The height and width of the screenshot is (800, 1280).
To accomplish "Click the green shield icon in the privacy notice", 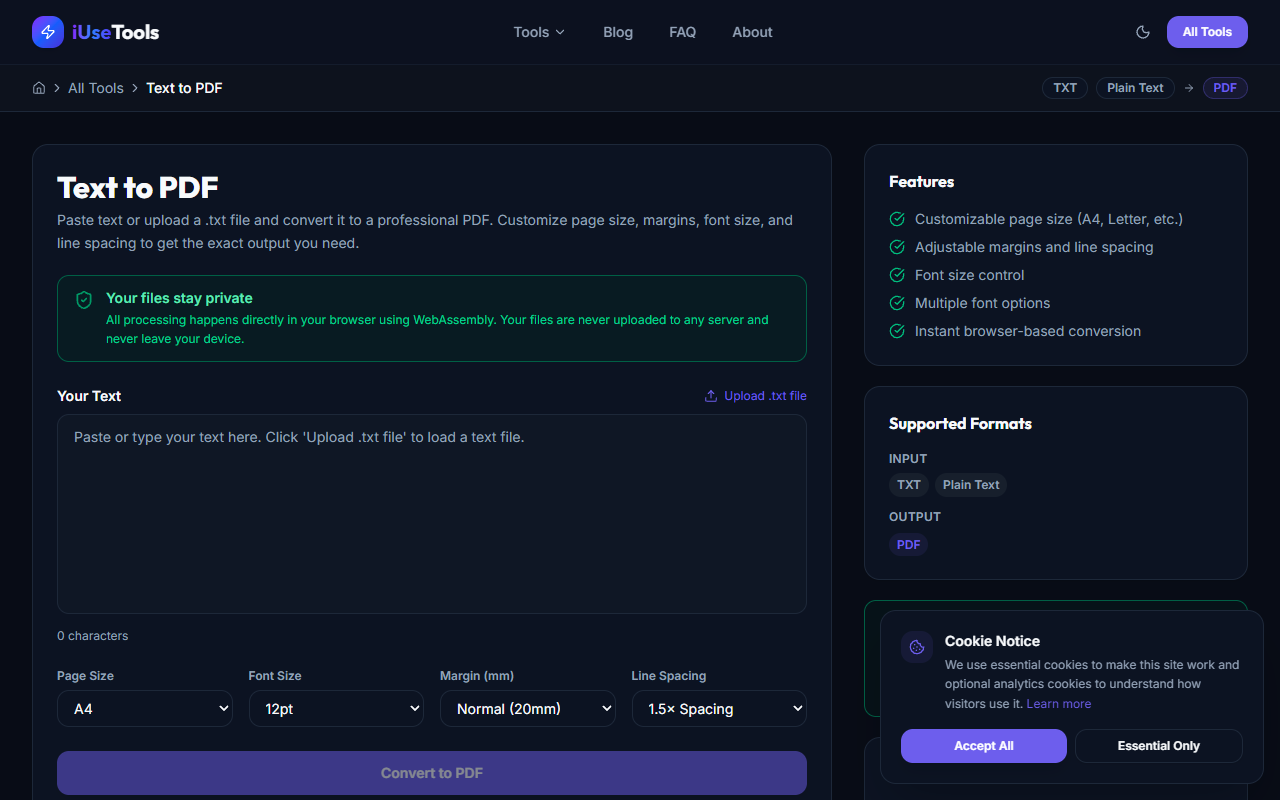I will pyautogui.click(x=84, y=299).
